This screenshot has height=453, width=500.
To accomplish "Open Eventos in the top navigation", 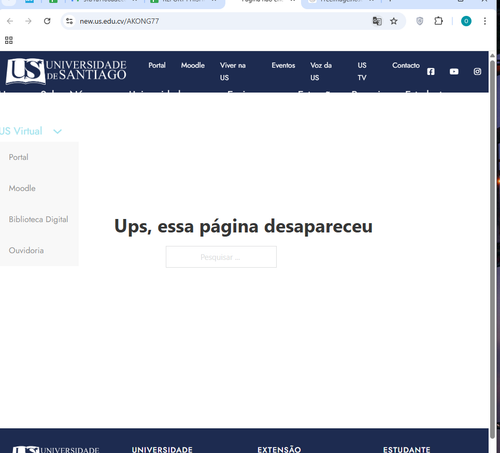I will [283, 65].
